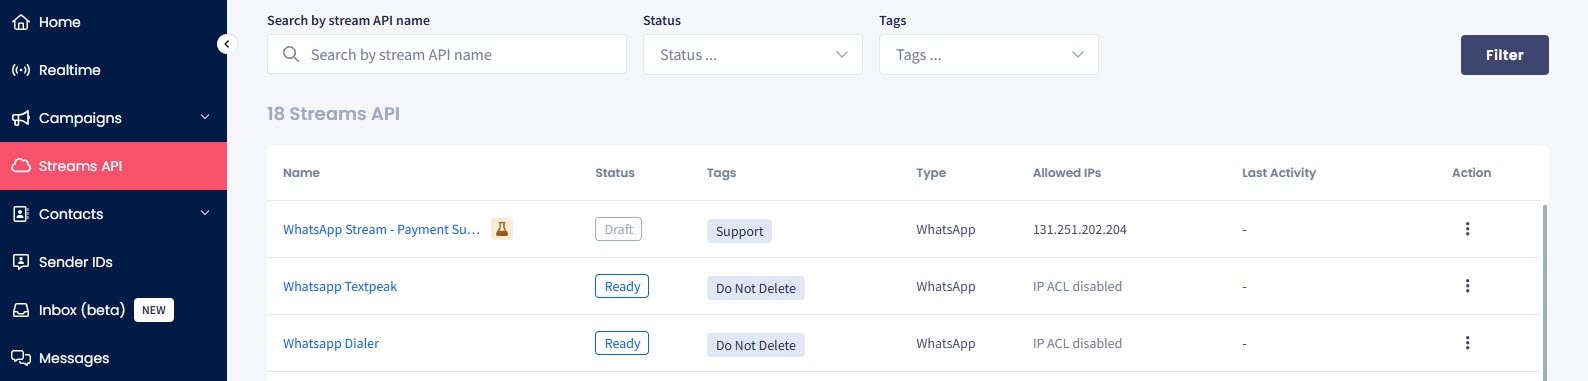Viewport: 1588px width, 381px height.
Task: Go to Messages in the sidebar
Action: pyautogui.click(x=113, y=358)
